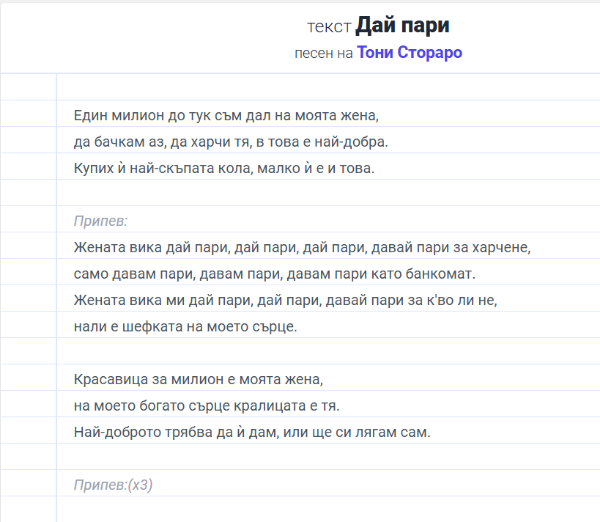
Task: Click the first Припев: label
Action: point(101,220)
